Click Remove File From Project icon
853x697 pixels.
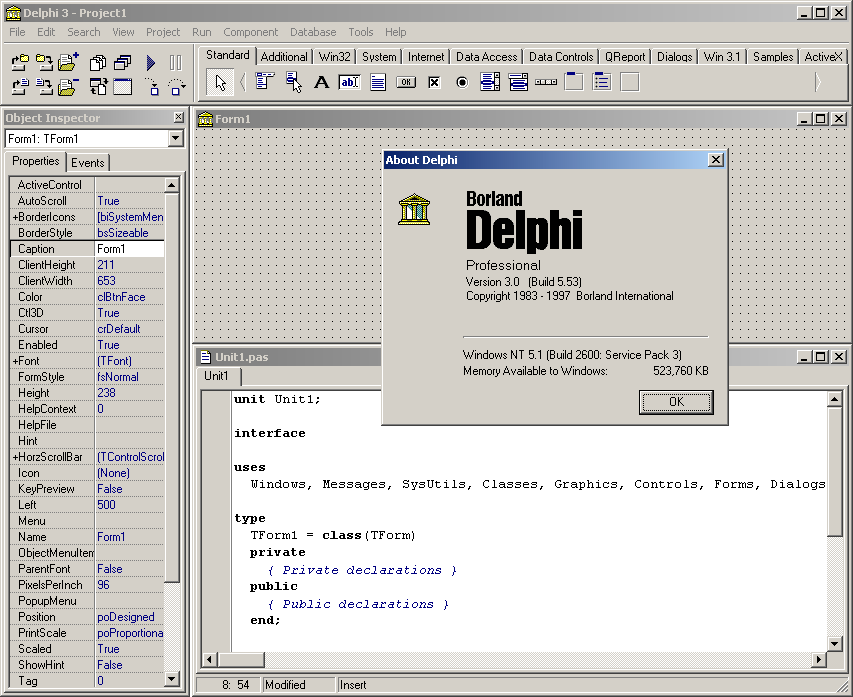[68, 87]
